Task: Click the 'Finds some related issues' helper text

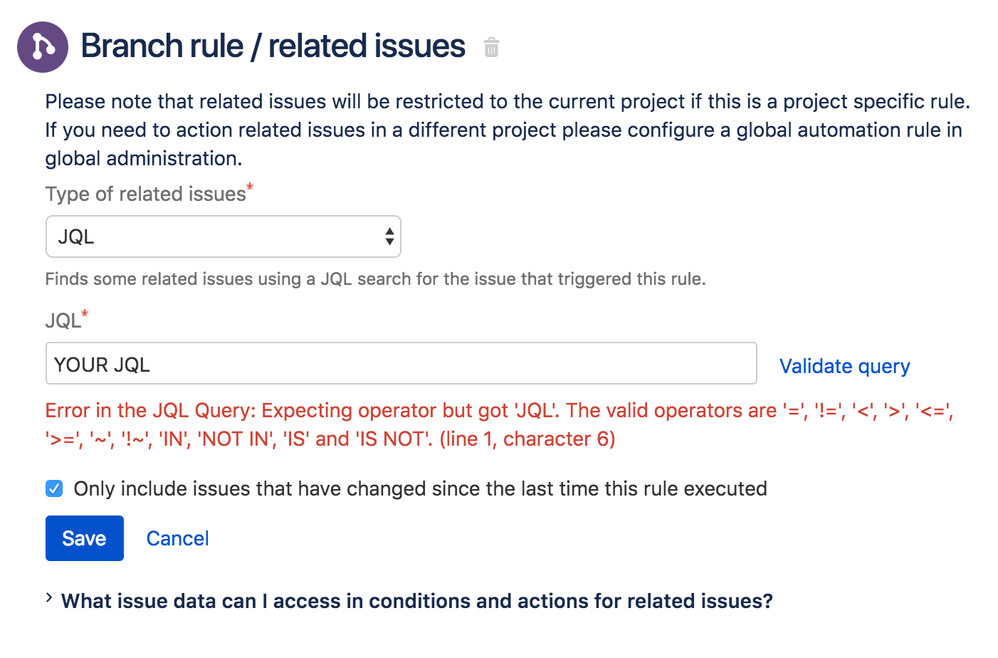Action: (376, 279)
